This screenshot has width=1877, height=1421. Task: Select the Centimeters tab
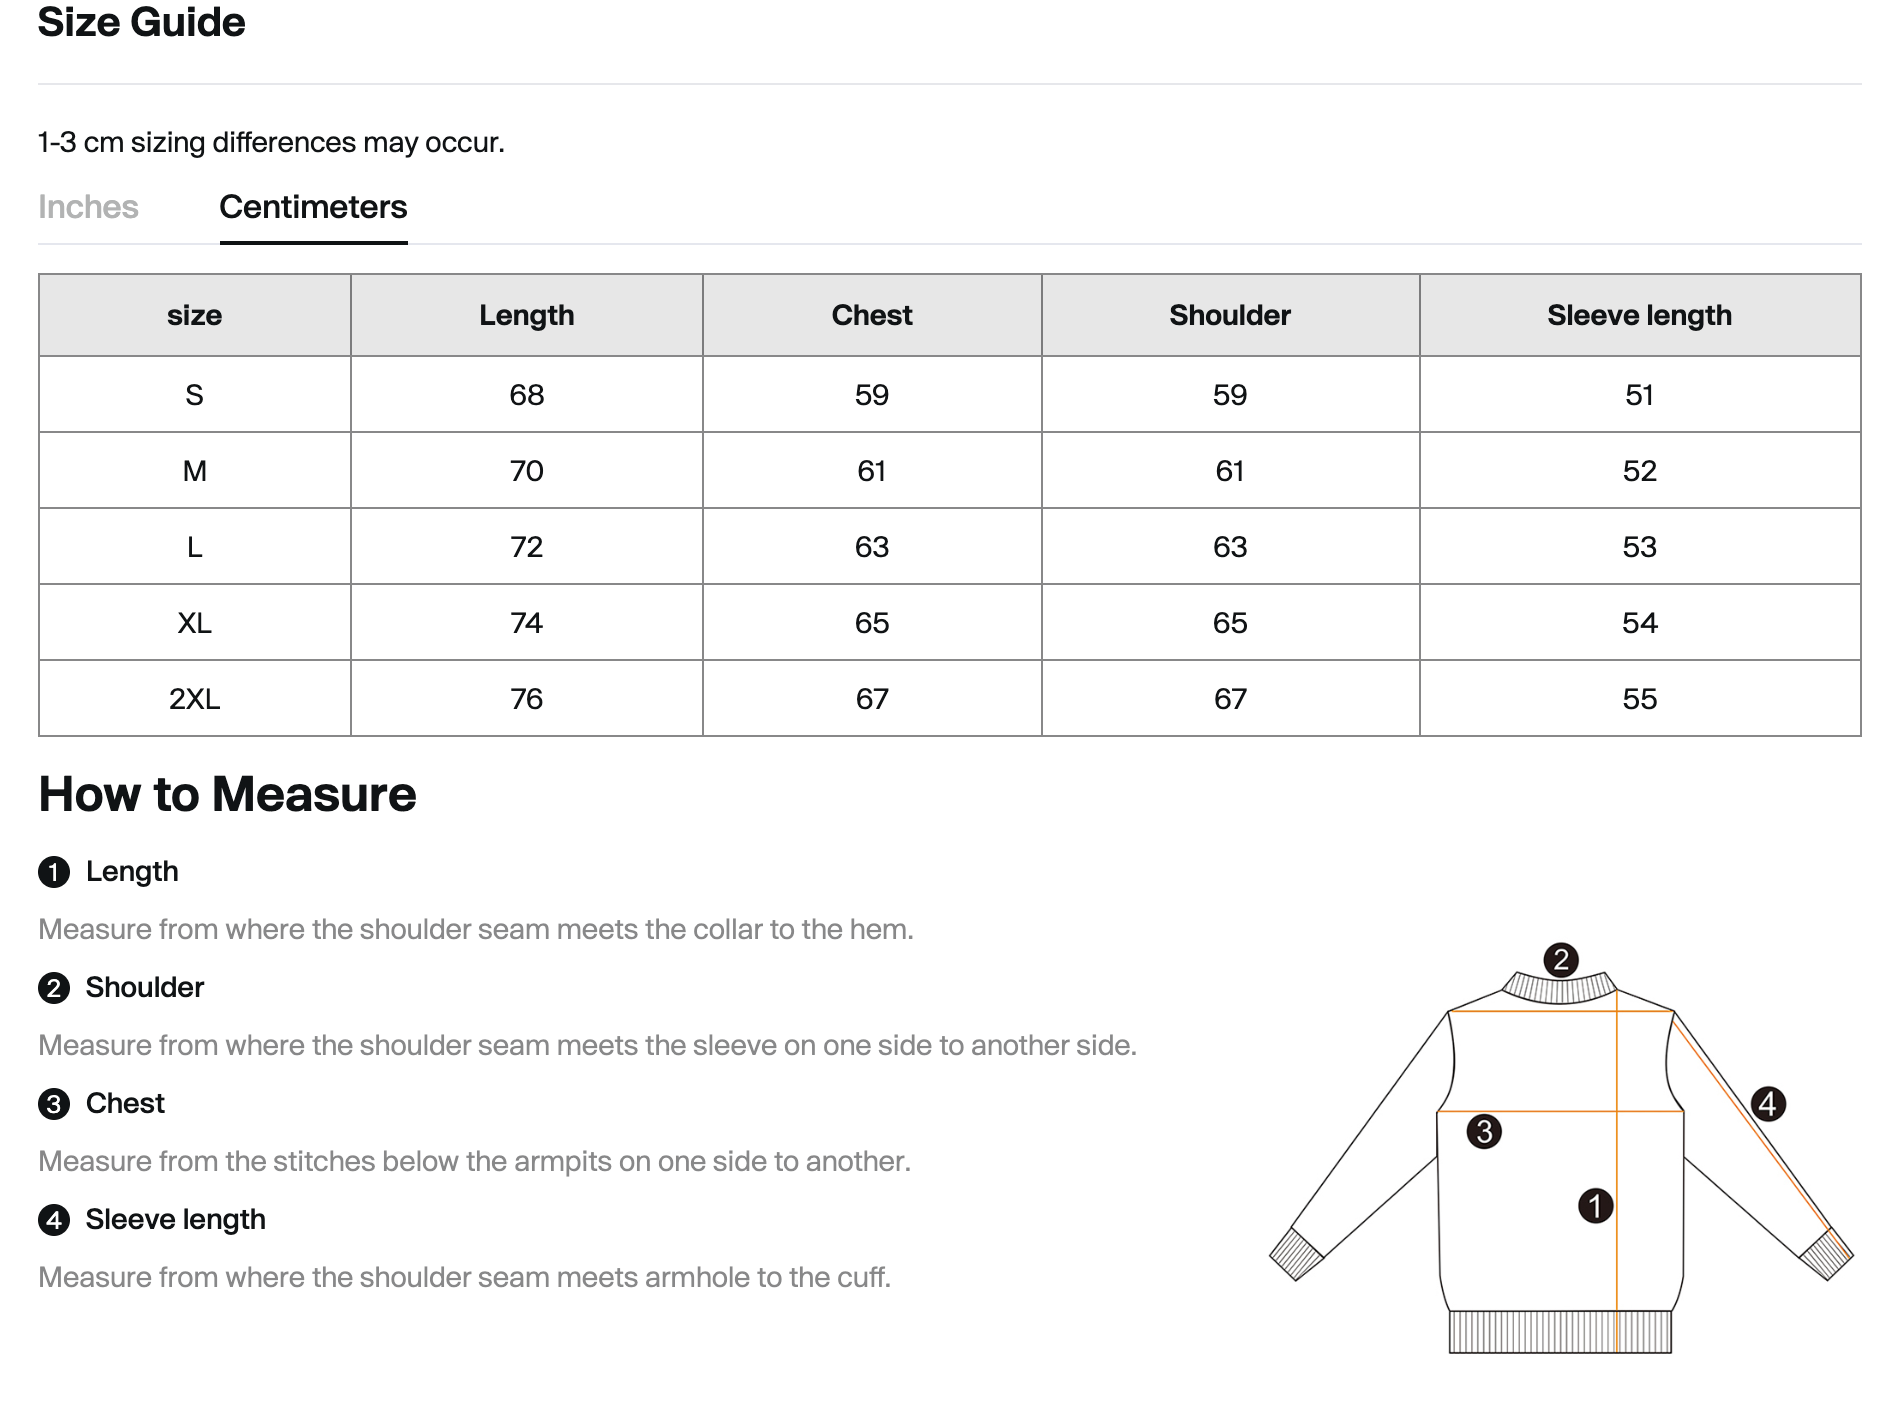click(x=313, y=207)
